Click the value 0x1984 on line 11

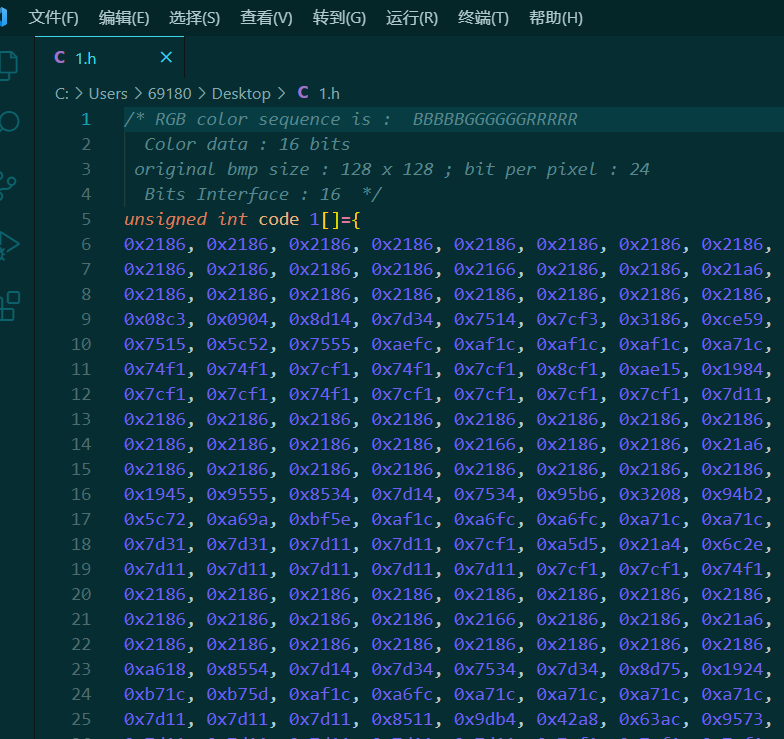coord(732,369)
